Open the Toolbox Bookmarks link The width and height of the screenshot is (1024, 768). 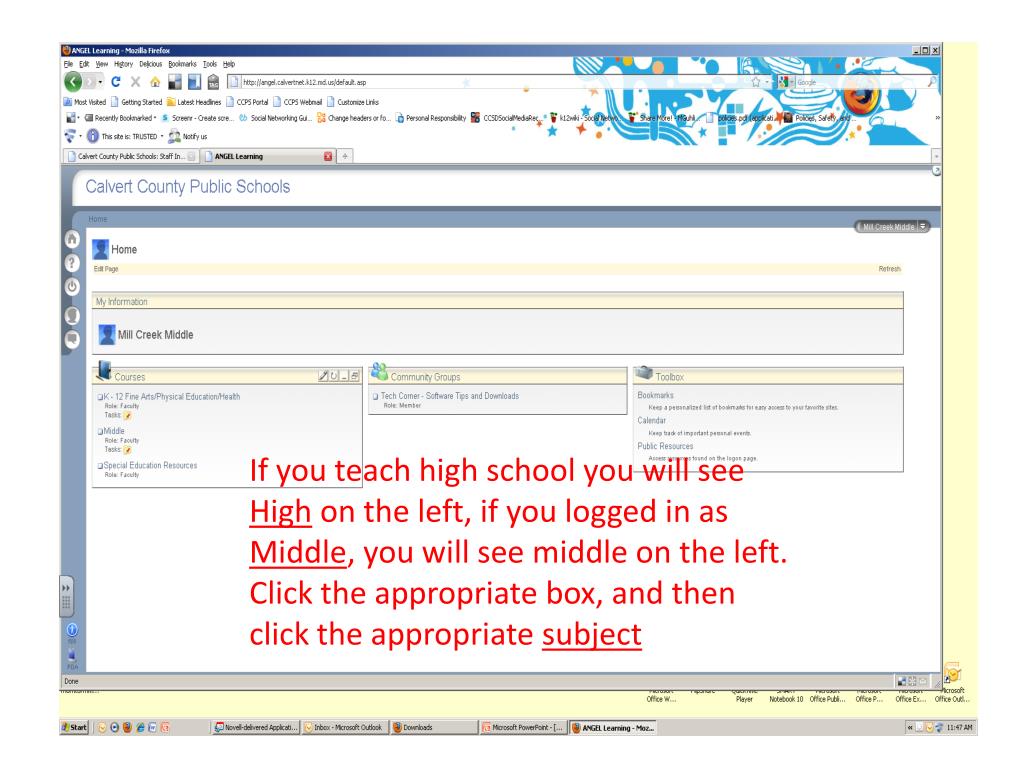(655, 395)
